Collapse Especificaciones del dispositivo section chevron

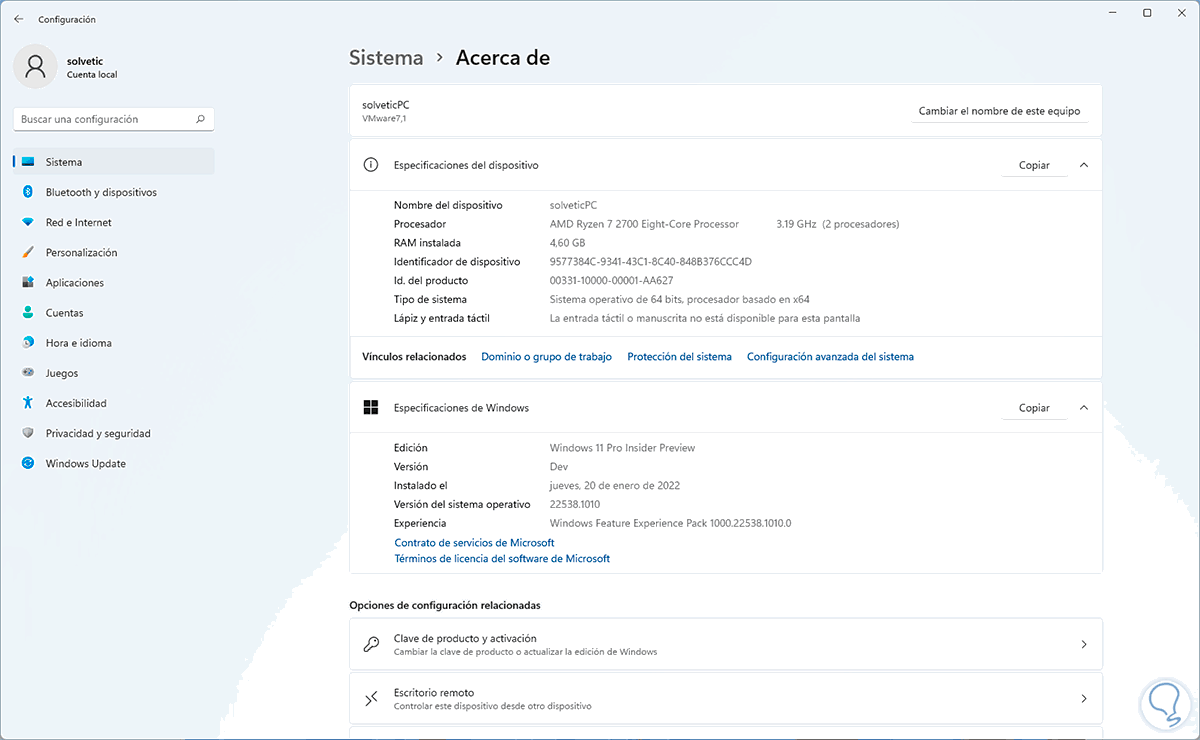(1084, 165)
